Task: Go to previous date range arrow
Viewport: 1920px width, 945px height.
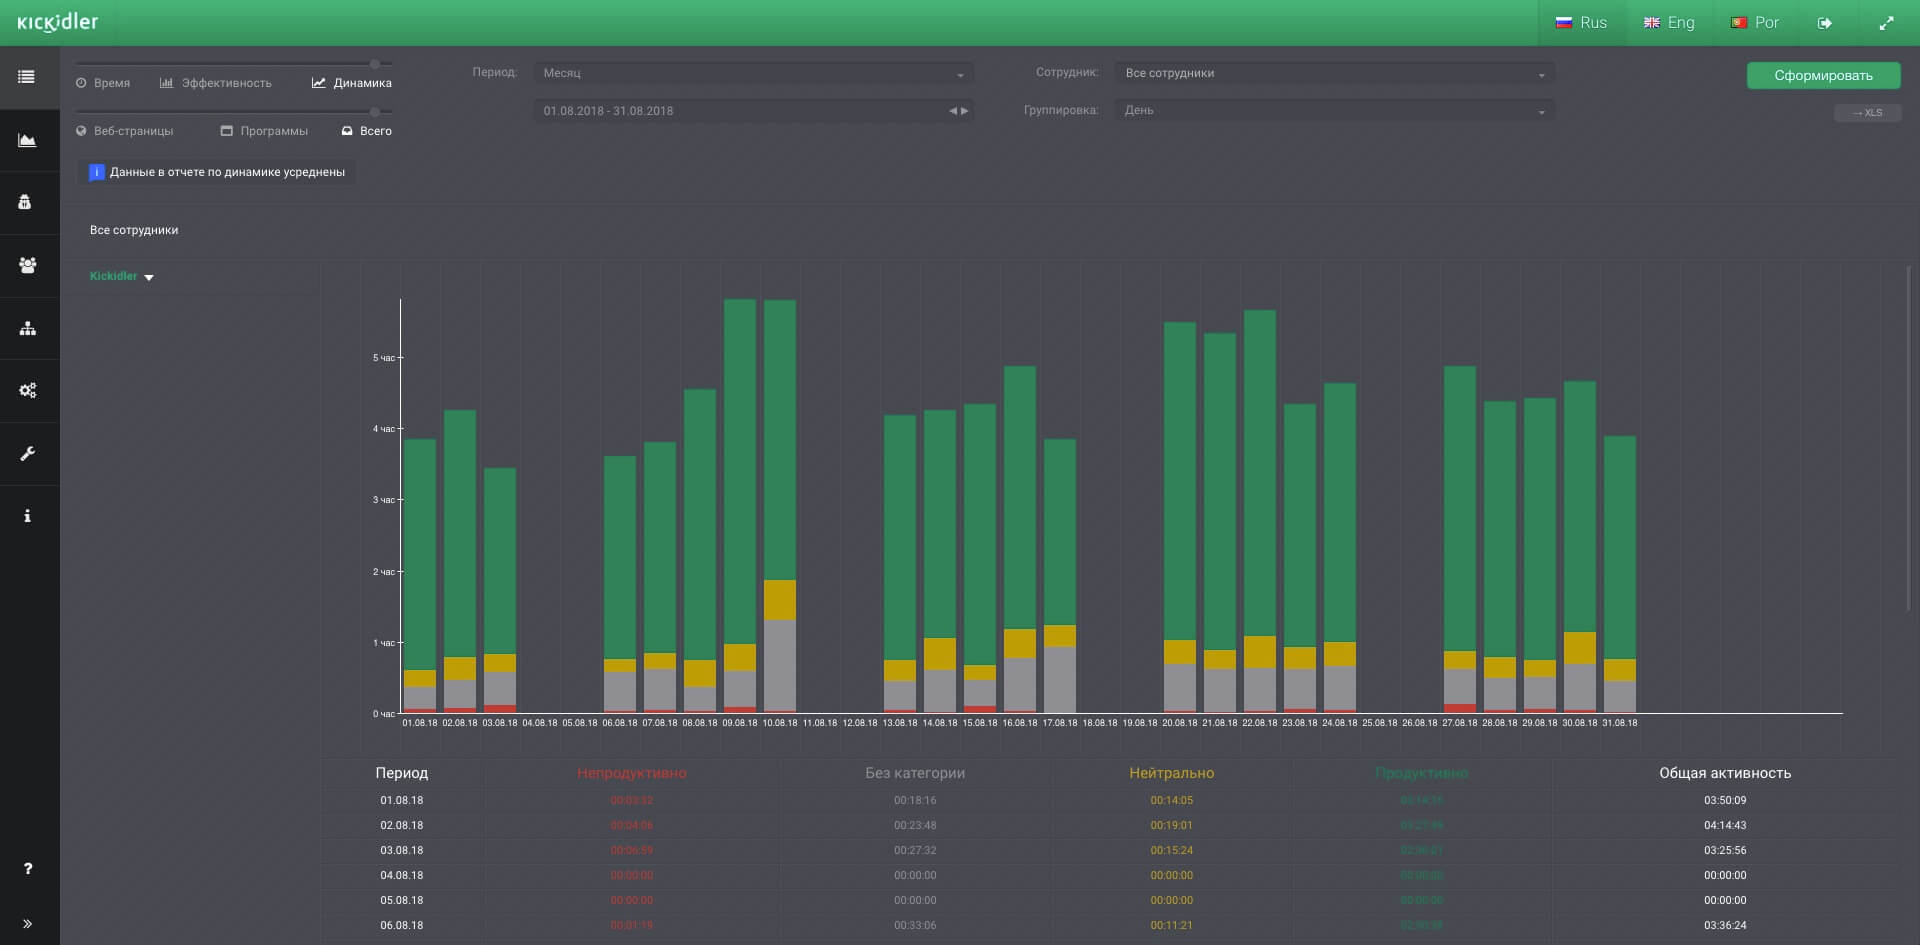Action: click(953, 111)
